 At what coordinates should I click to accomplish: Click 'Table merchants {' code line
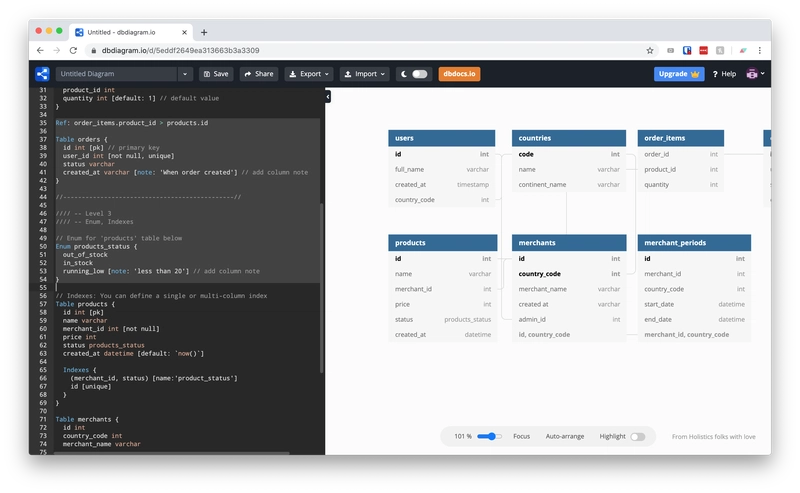(87, 420)
